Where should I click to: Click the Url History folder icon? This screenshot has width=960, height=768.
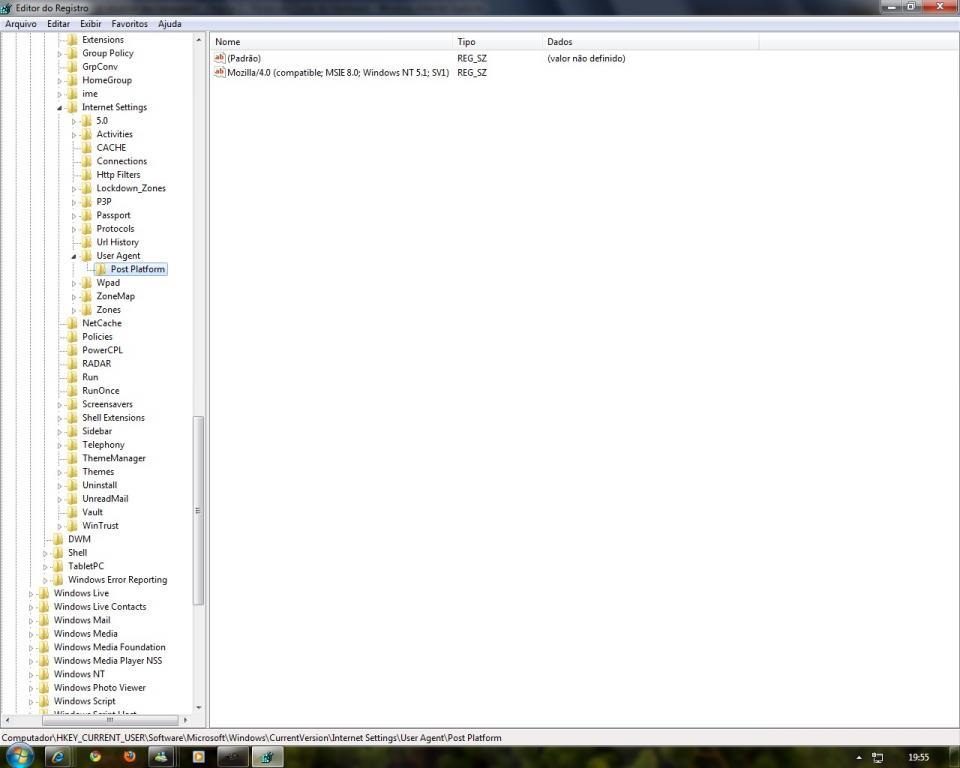87,242
